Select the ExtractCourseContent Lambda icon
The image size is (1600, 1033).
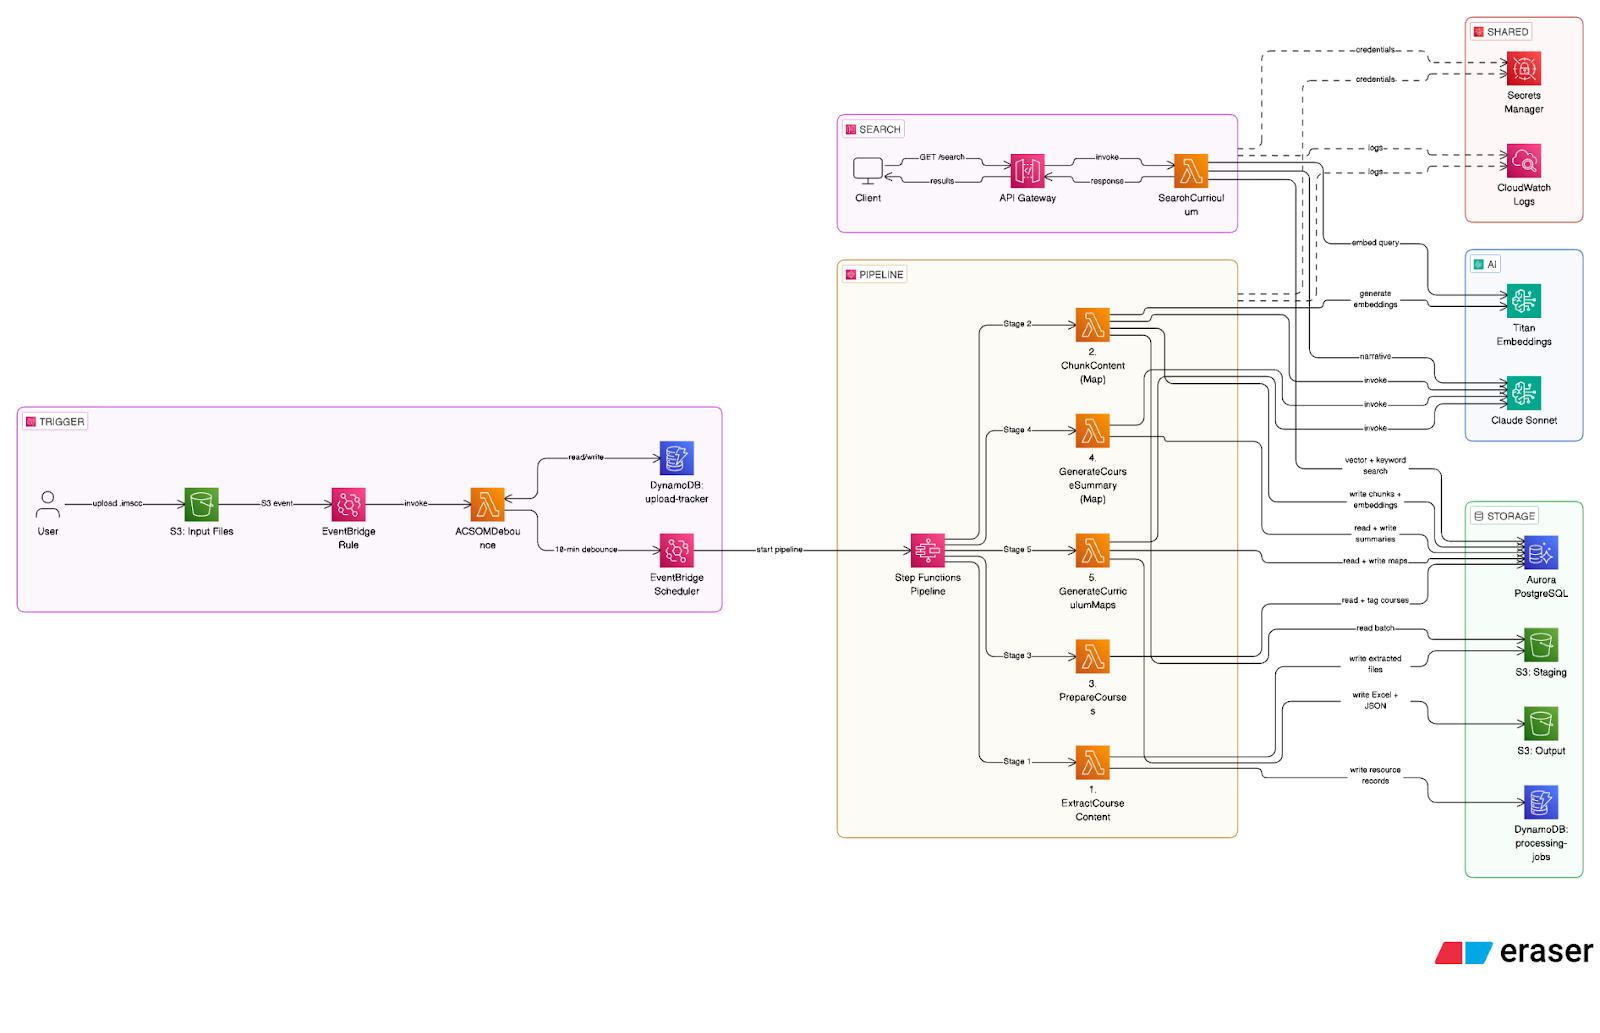[1092, 762]
